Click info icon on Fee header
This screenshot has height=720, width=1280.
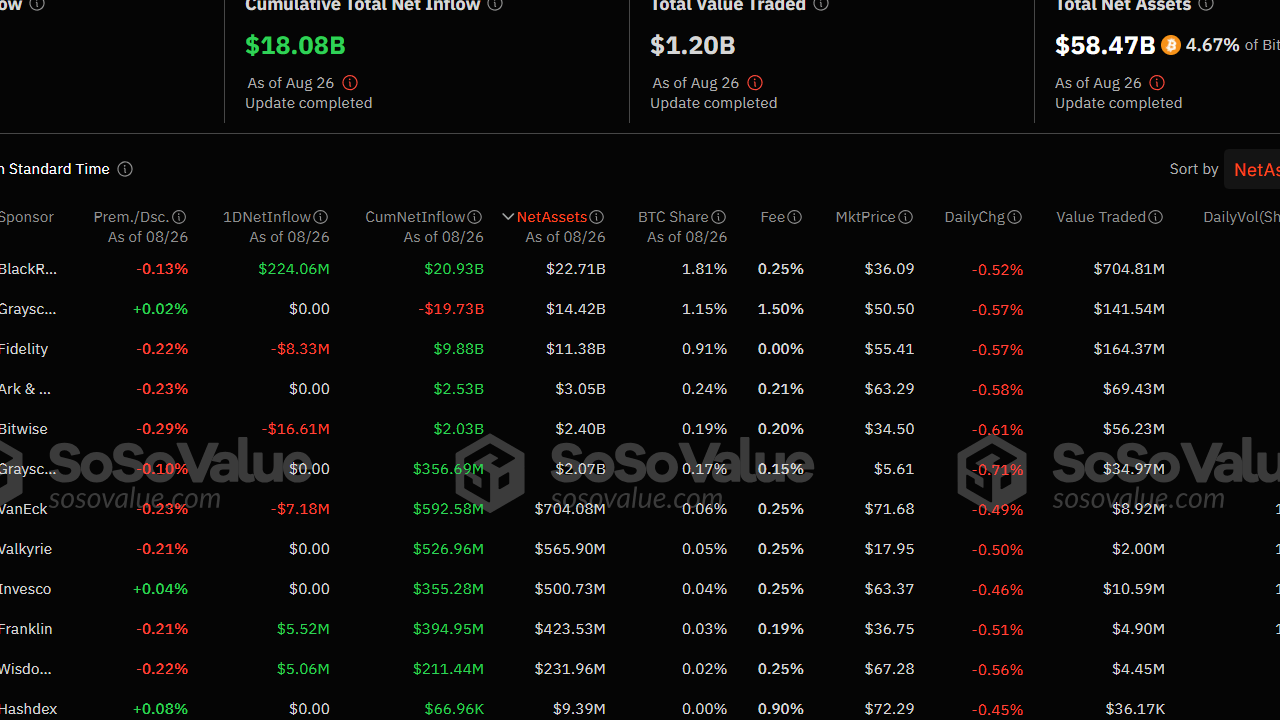pos(795,217)
